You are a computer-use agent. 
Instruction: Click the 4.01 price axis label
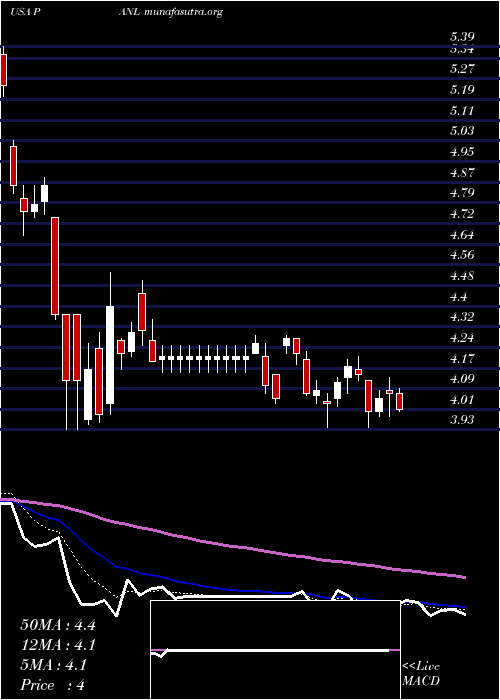462,400
